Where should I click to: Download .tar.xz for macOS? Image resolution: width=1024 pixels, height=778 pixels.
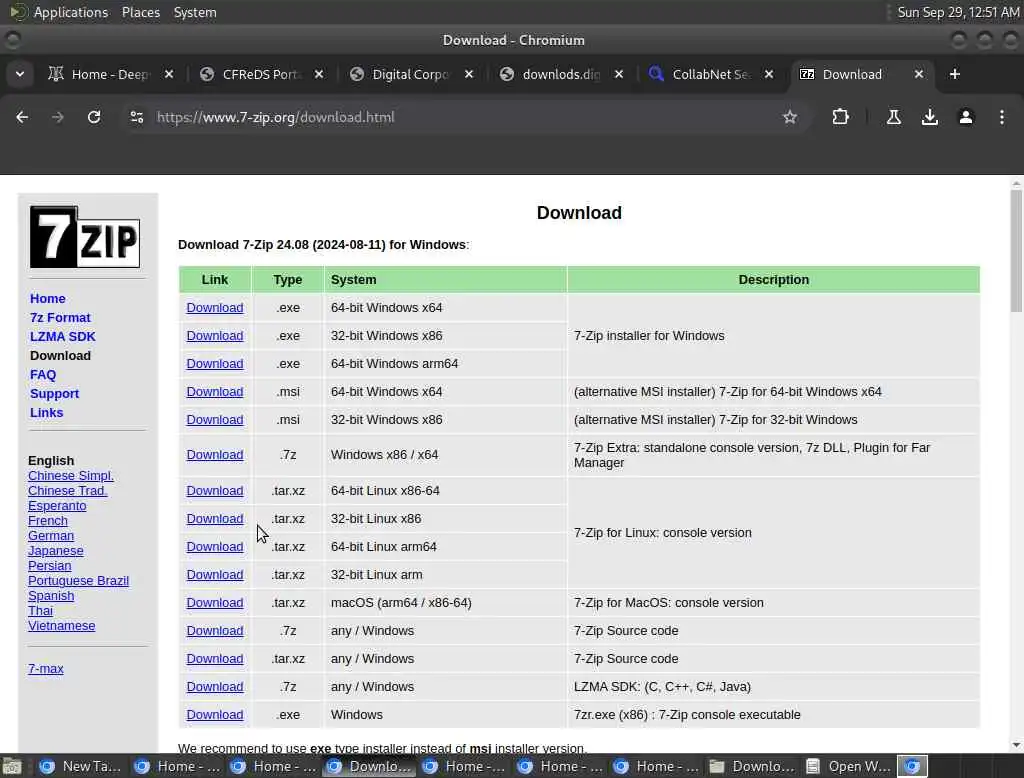click(x=215, y=603)
